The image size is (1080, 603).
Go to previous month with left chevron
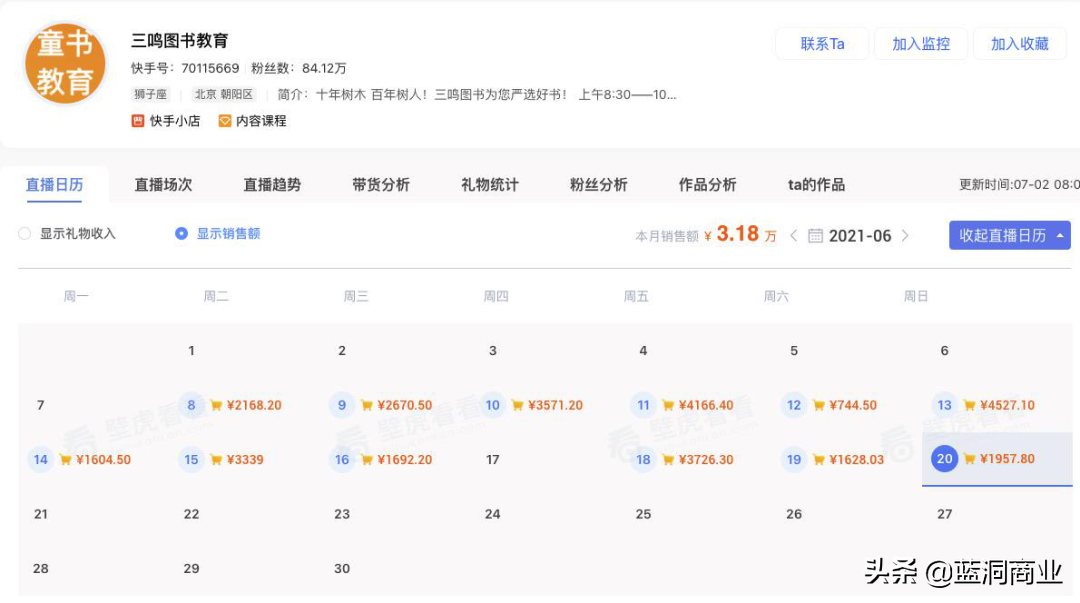(793, 236)
